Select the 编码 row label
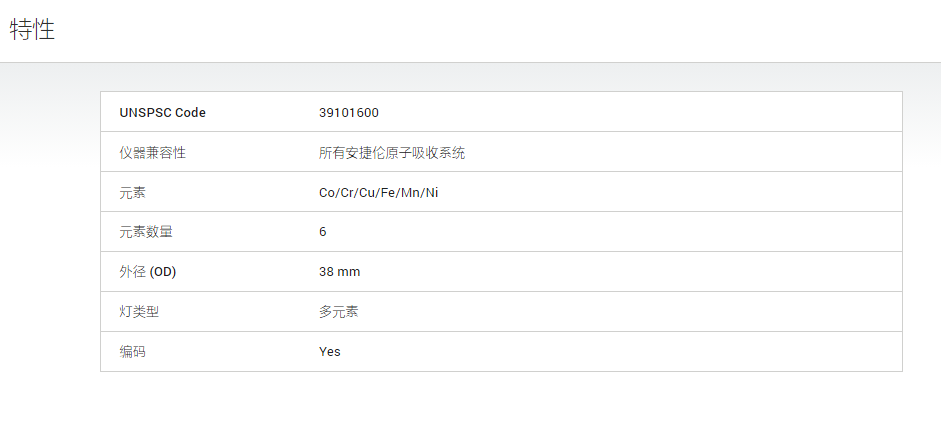This screenshot has height=431, width=941. point(133,352)
